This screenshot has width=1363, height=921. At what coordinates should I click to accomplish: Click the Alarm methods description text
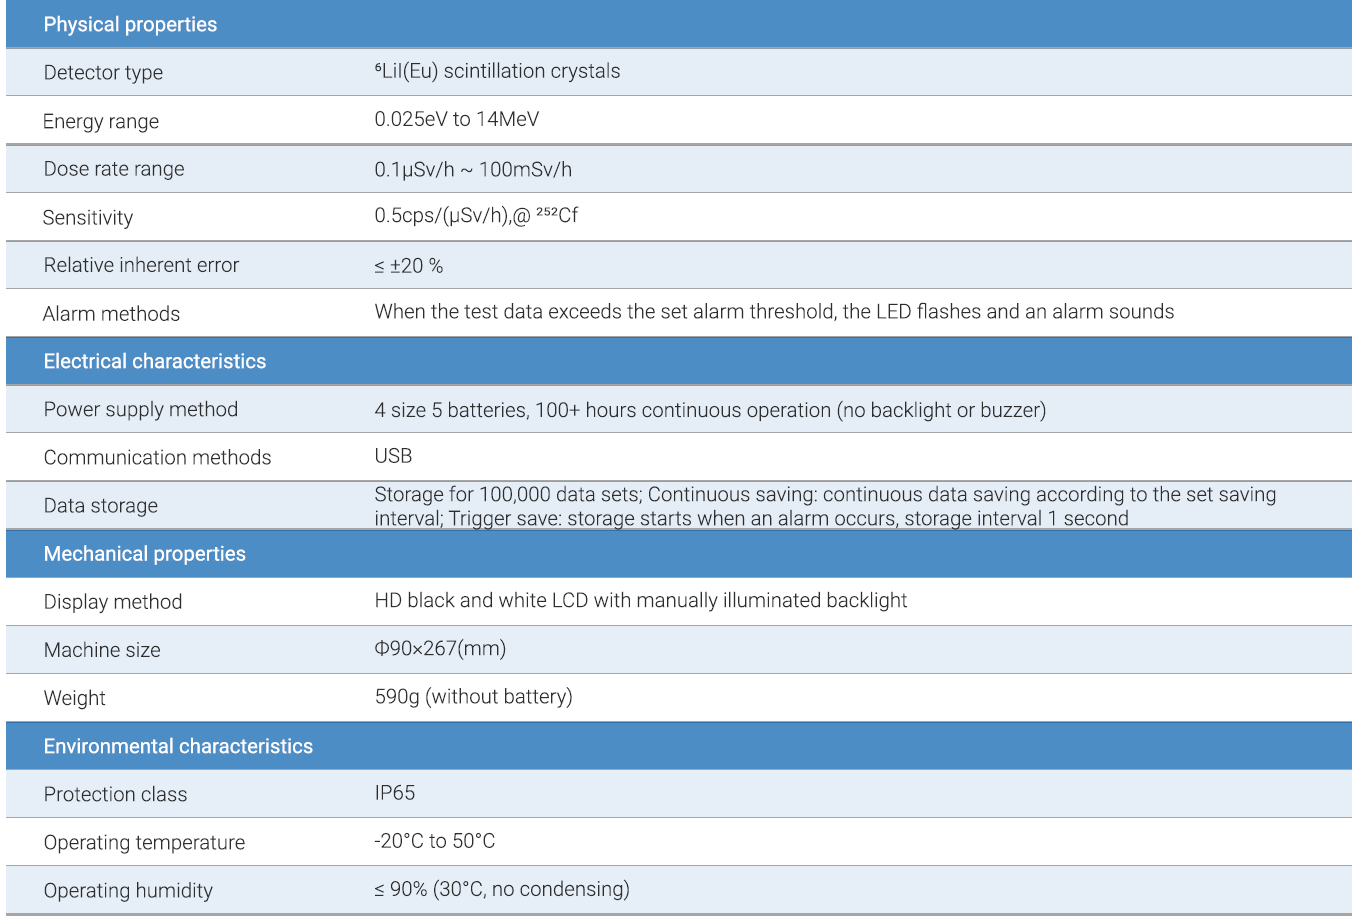[x=774, y=312]
